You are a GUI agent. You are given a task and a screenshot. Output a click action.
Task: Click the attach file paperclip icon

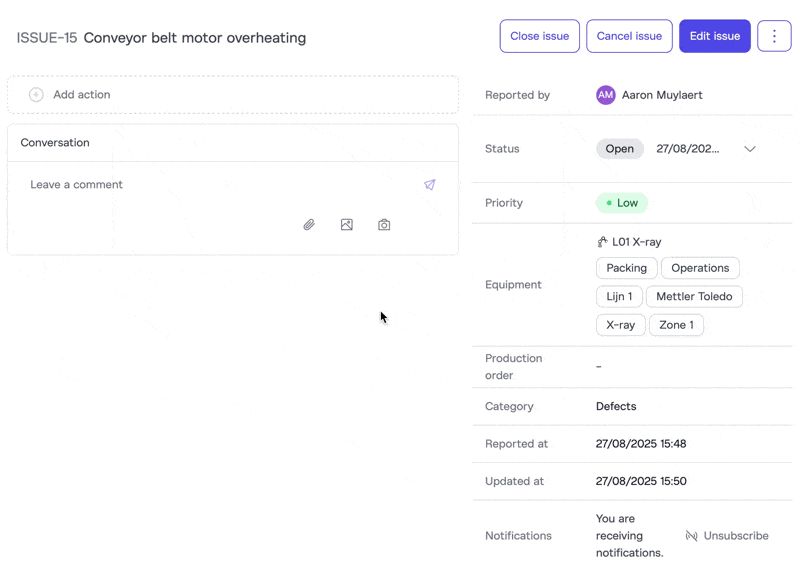309,225
